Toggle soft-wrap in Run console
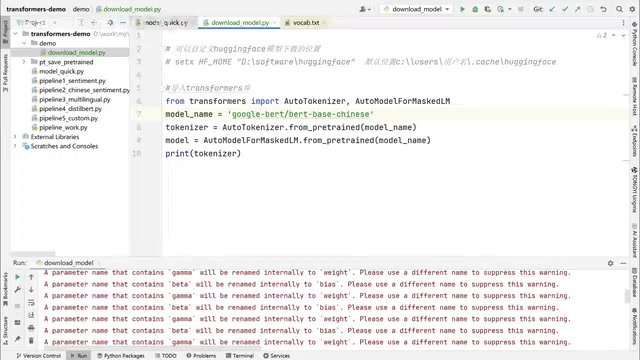This screenshot has height=360, width=640. tap(31, 302)
